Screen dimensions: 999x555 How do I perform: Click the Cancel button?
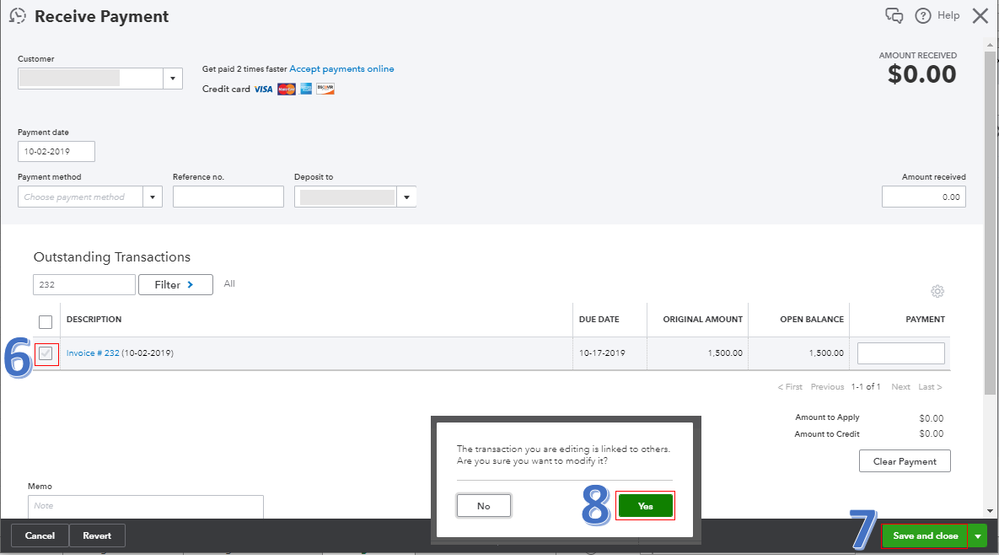40,536
